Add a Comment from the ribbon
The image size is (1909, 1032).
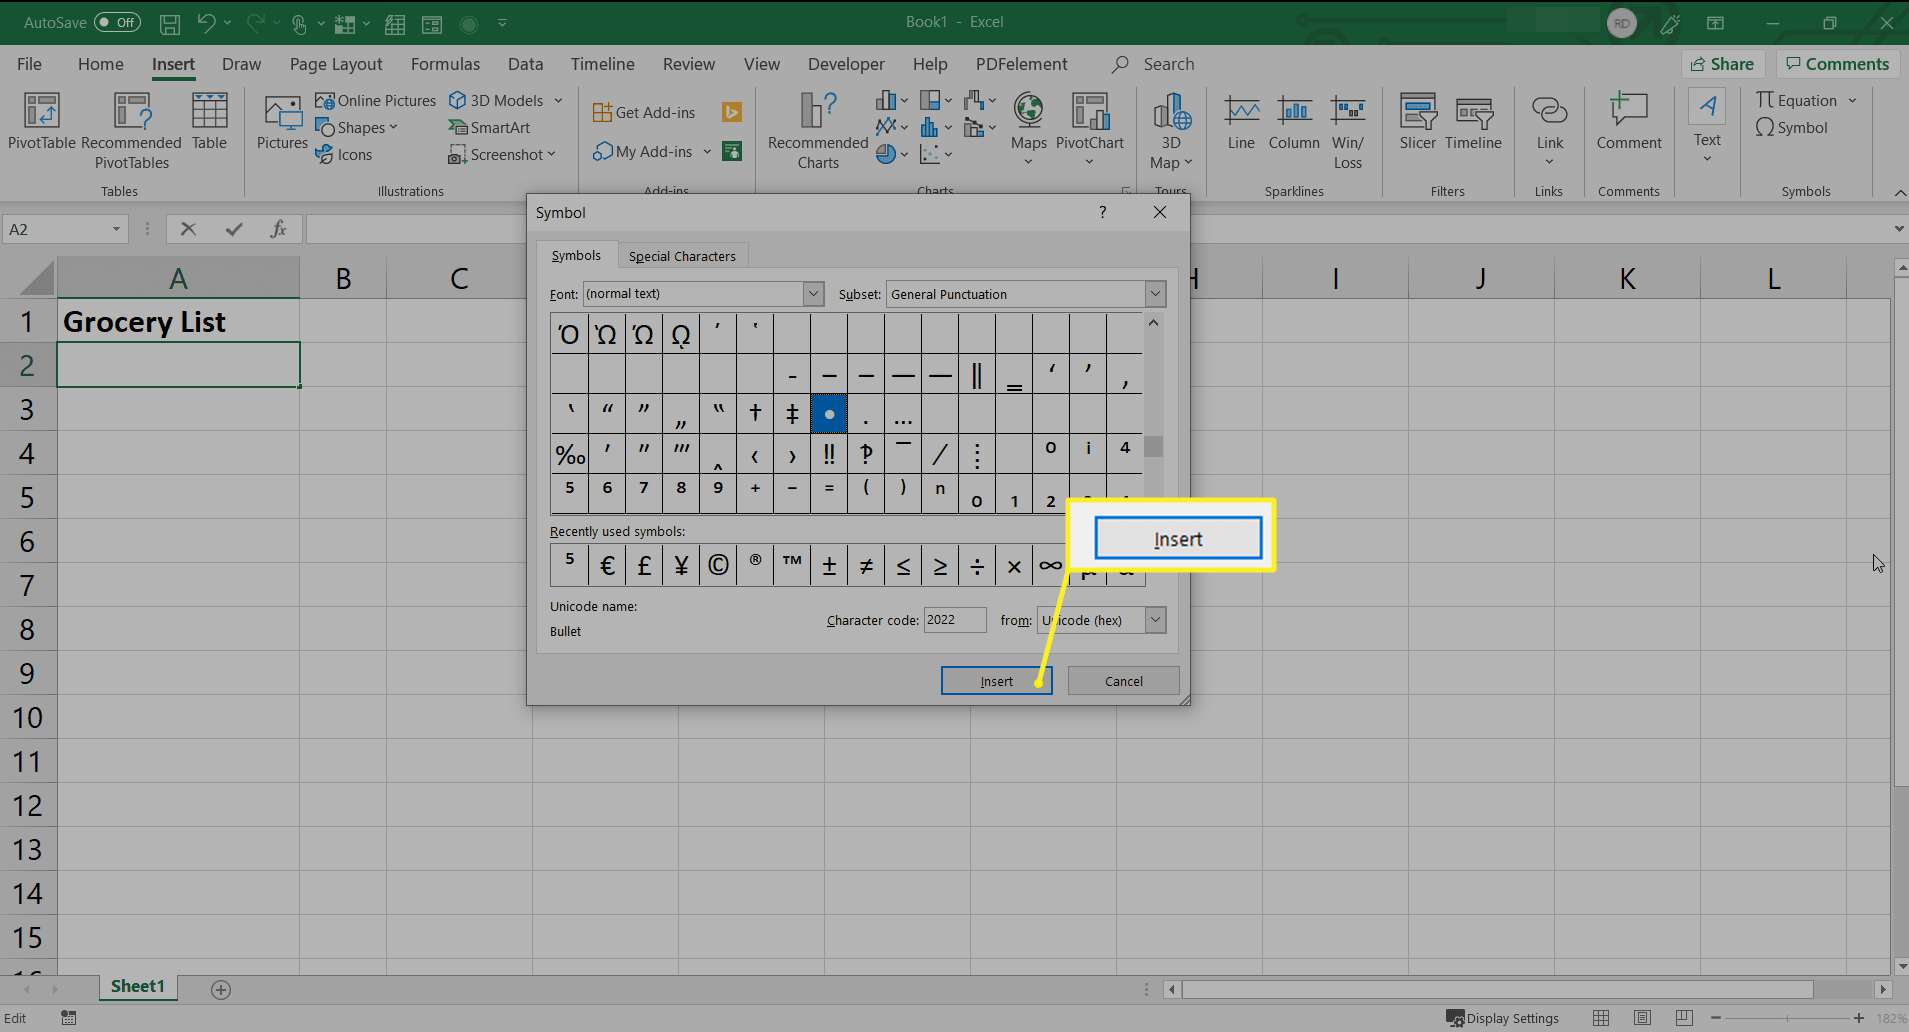tap(1629, 121)
